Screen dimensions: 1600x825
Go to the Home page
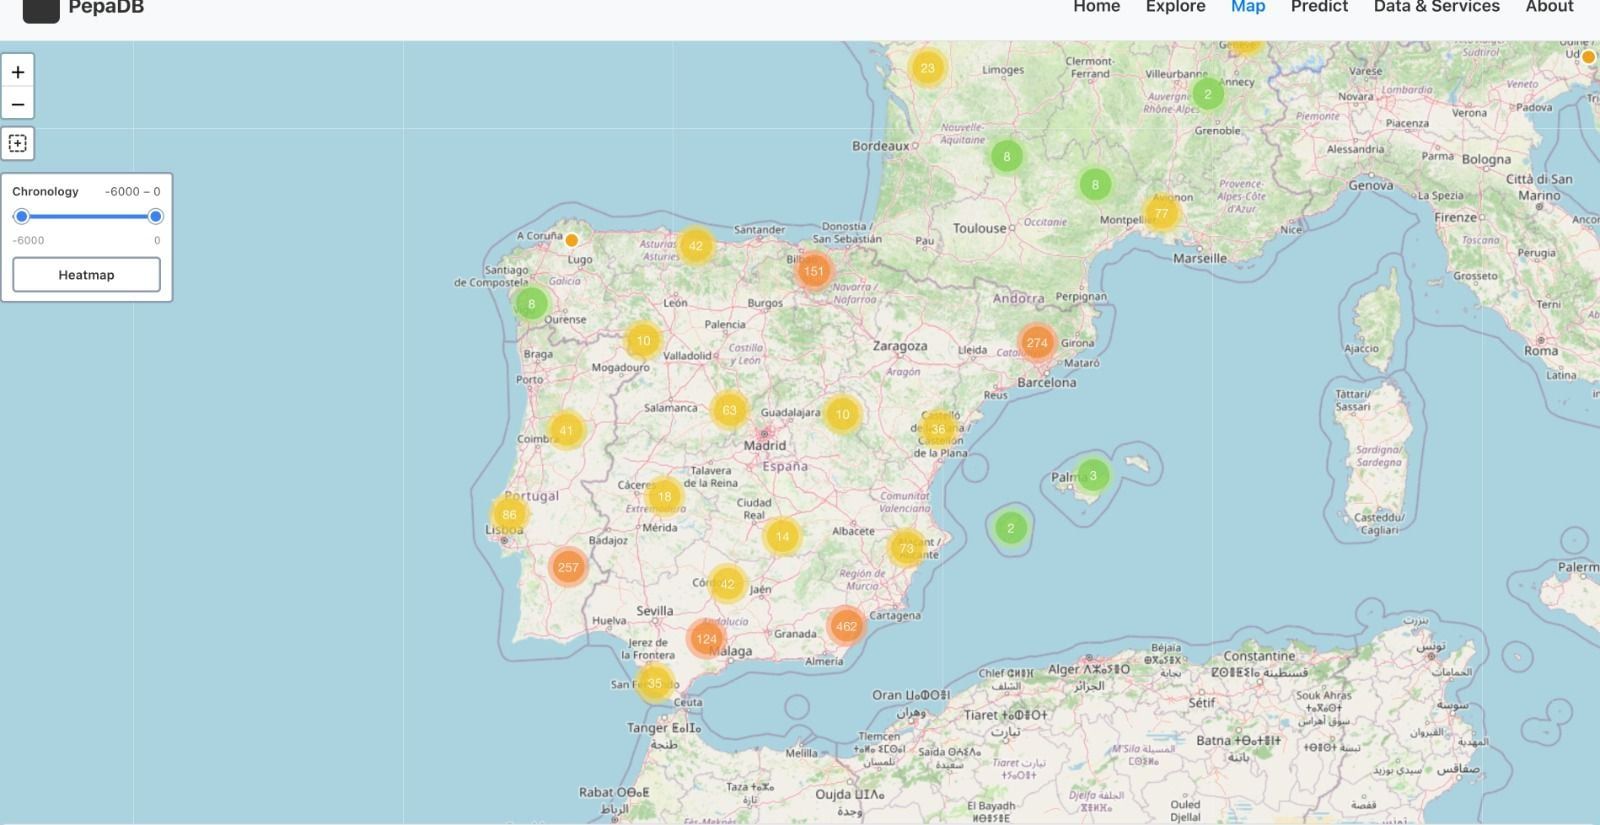[x=1096, y=7]
